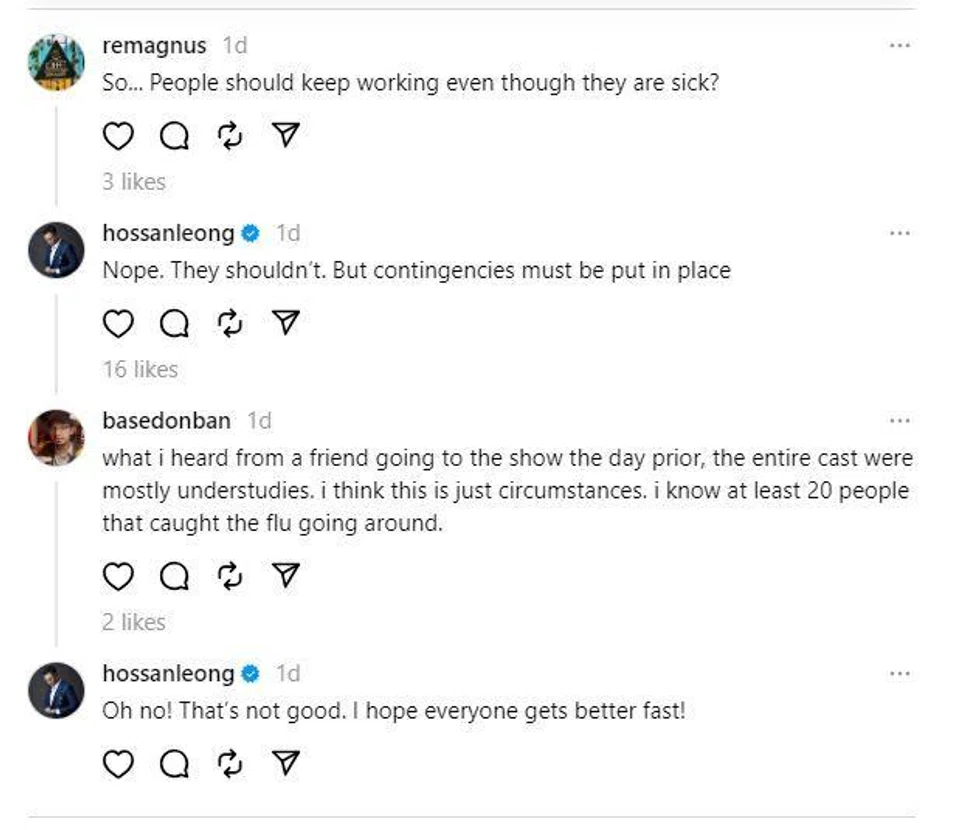Reply to basedonban's comment
The image size is (960, 830).
(x=174, y=576)
